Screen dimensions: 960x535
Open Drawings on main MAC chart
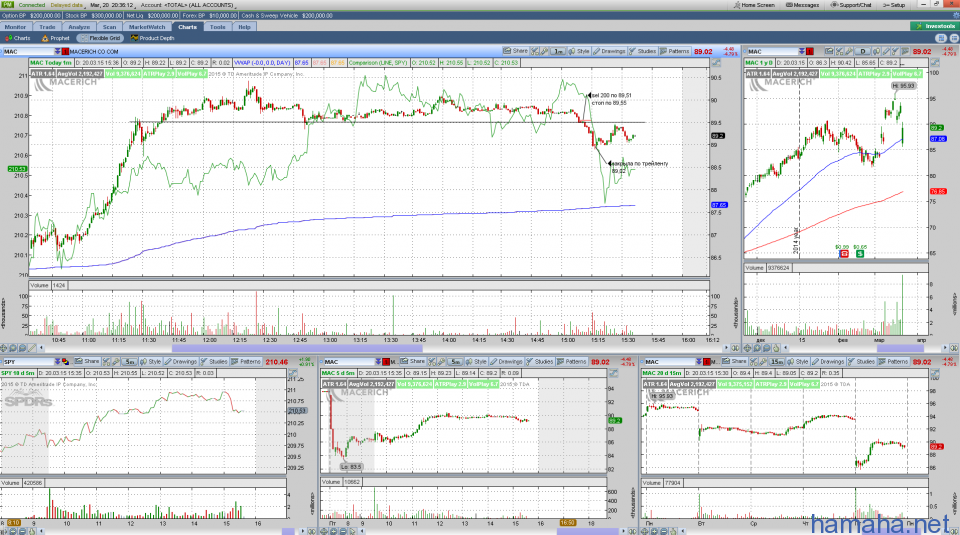click(609, 51)
